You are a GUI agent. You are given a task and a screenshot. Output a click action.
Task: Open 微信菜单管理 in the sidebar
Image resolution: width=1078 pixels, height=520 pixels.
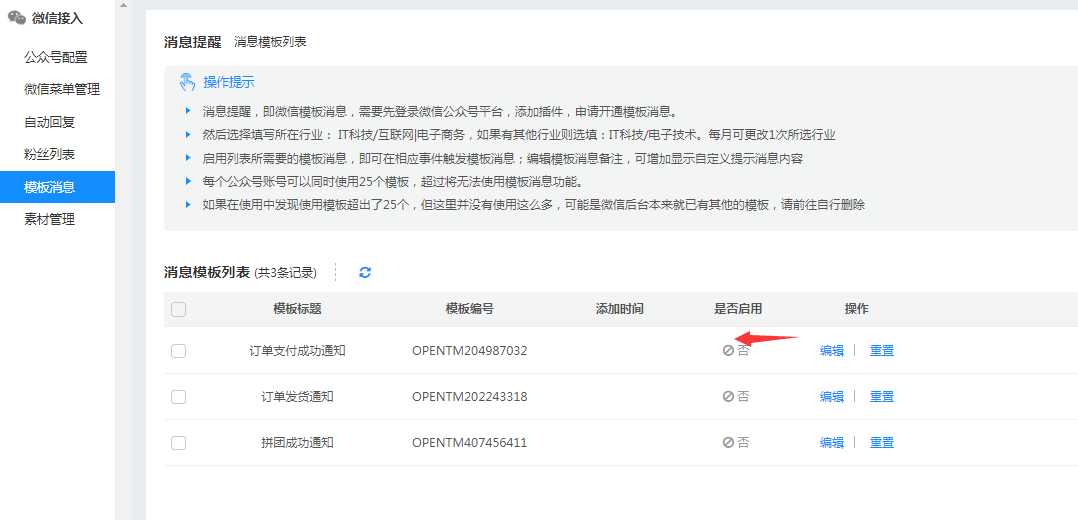[x=62, y=89]
